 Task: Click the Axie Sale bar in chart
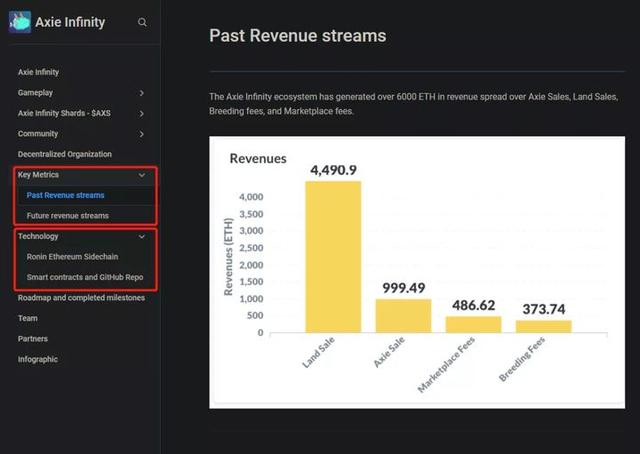click(403, 316)
